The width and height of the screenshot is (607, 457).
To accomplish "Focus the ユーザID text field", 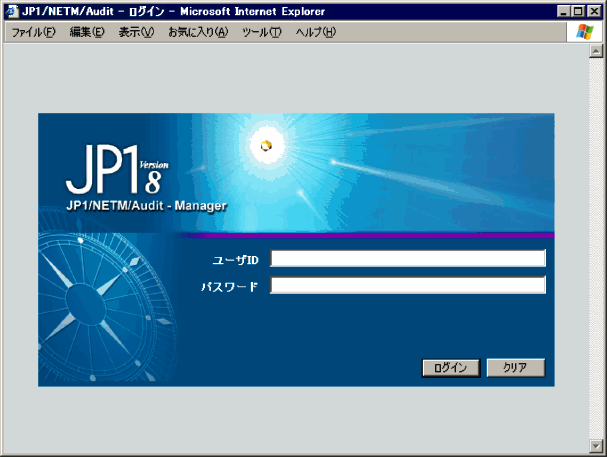I will [x=408, y=259].
